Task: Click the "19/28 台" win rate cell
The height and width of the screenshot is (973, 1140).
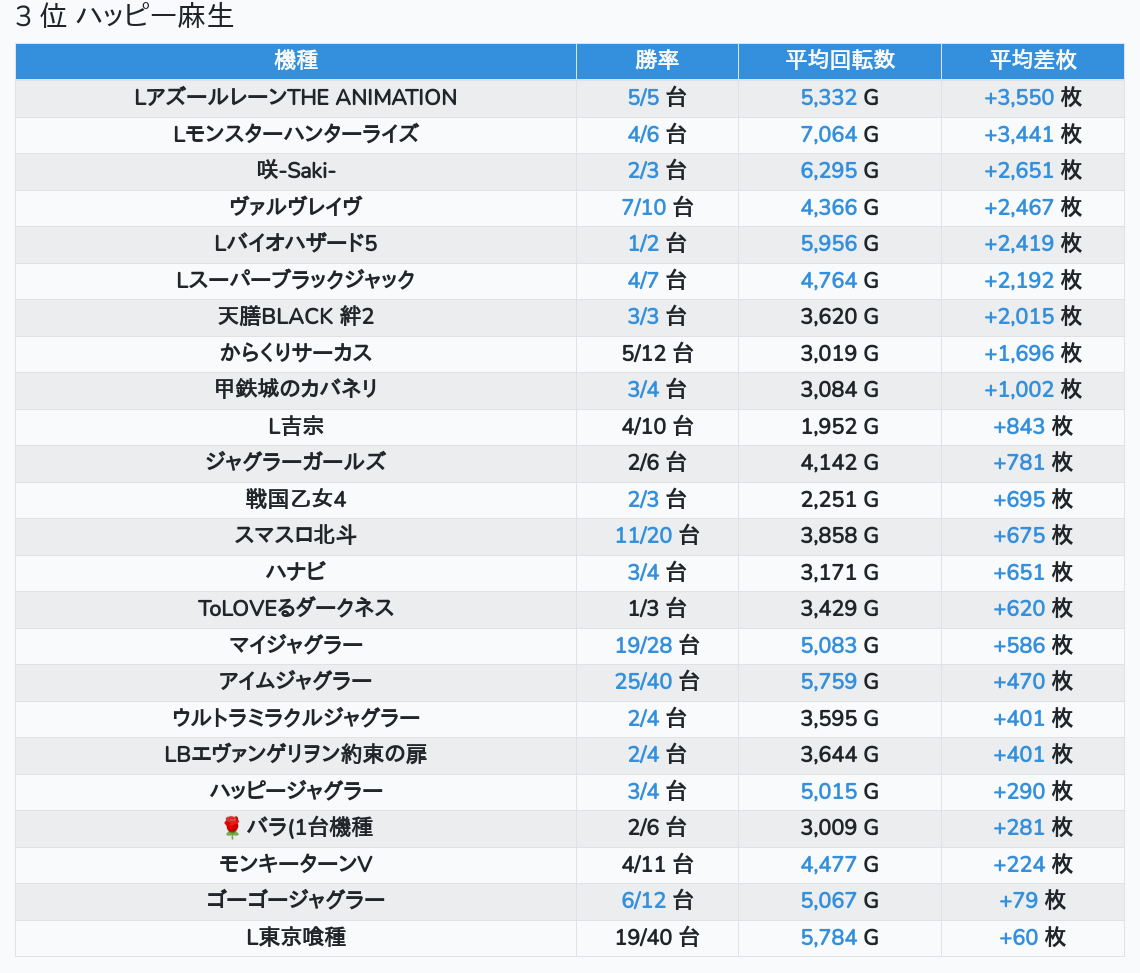Action: [x=657, y=645]
